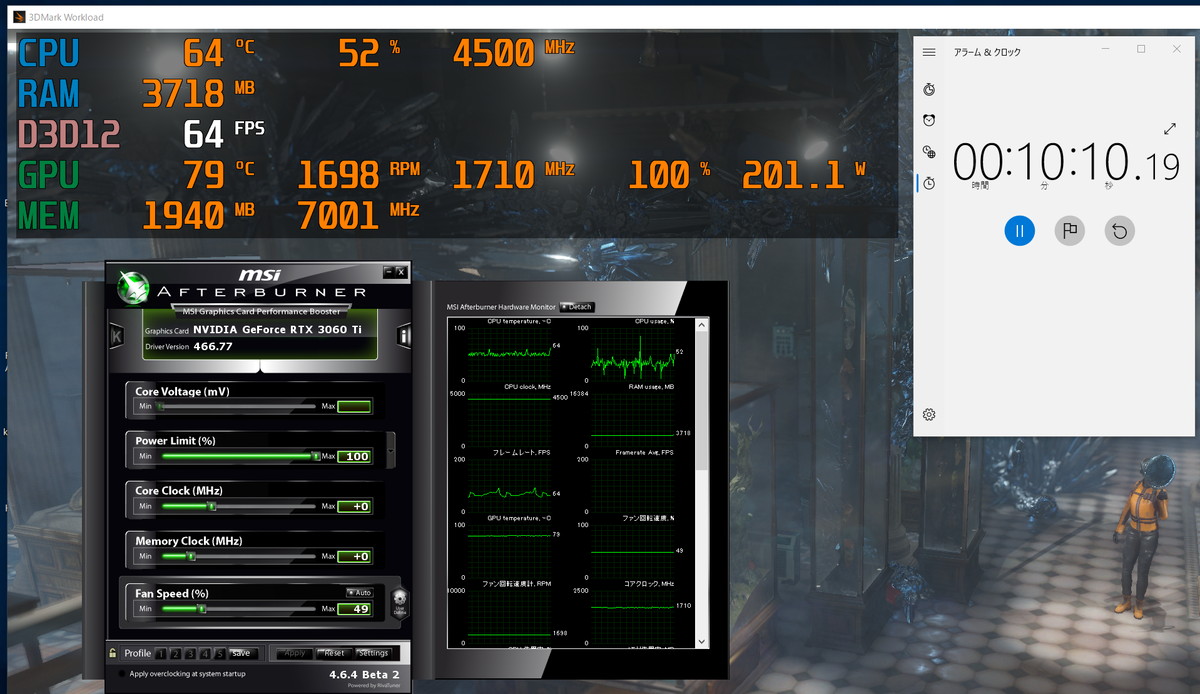
Task: Click the Core Clock slider
Action: (238, 506)
